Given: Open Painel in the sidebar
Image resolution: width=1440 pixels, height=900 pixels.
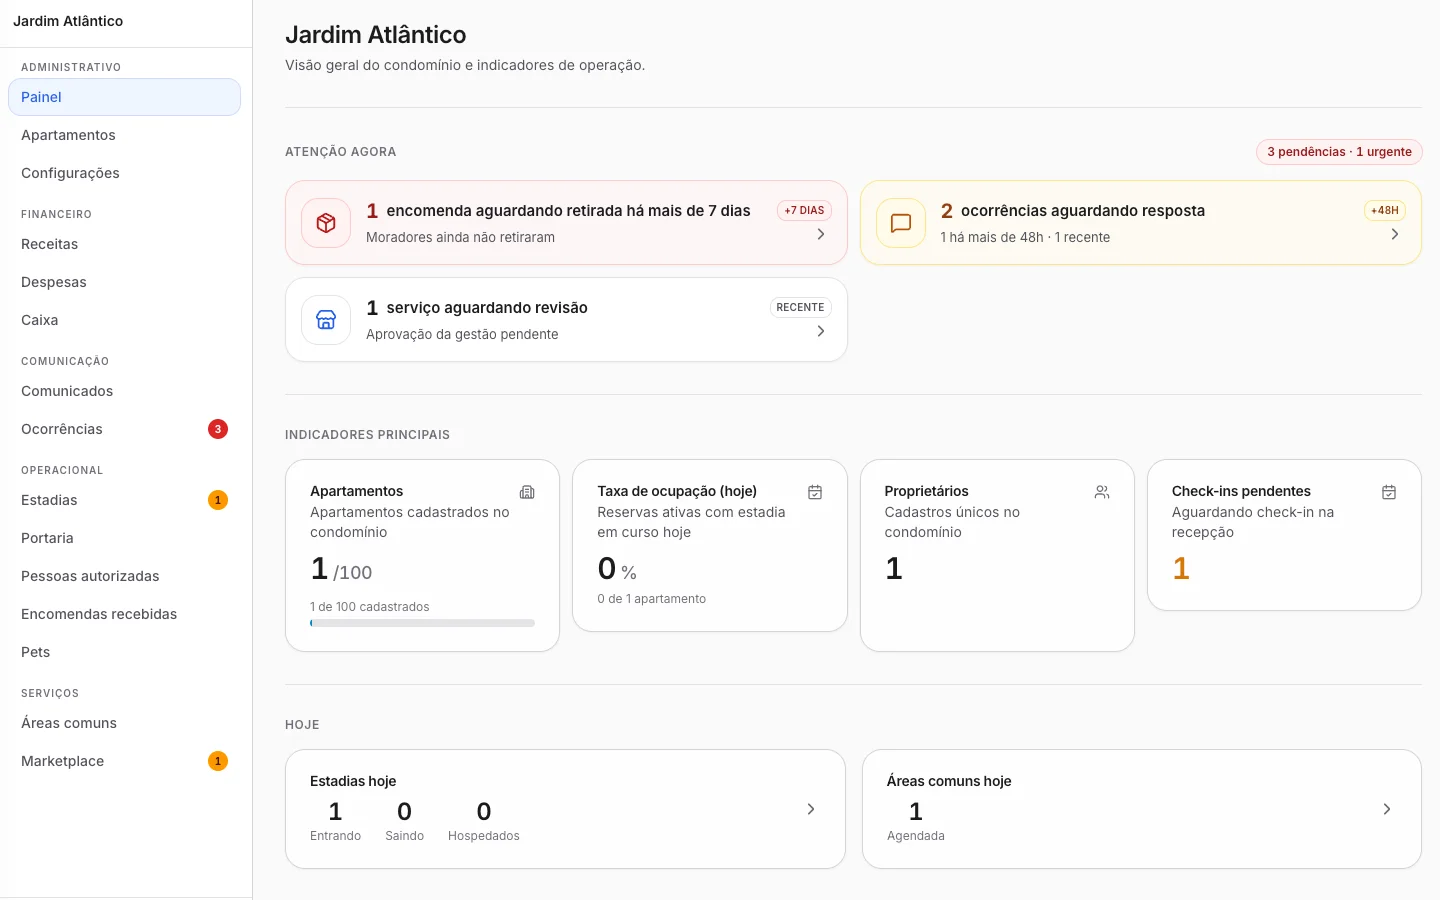Looking at the screenshot, I should (124, 97).
